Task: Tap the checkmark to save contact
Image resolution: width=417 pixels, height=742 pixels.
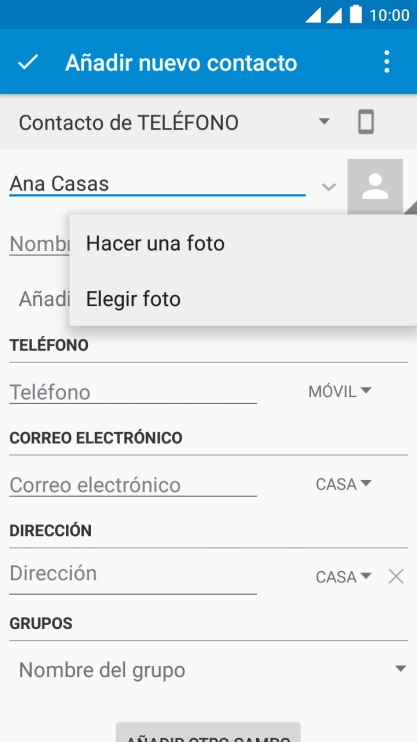Action: (x=28, y=62)
